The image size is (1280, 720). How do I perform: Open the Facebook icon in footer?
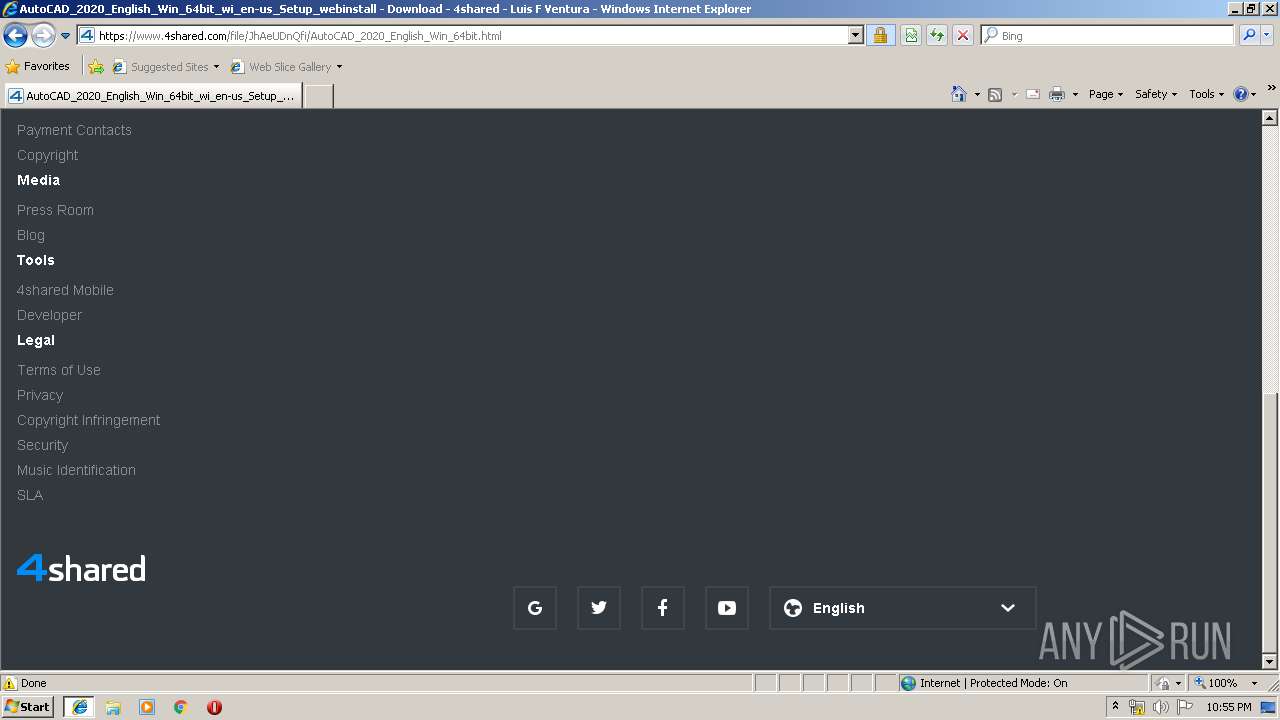[663, 608]
